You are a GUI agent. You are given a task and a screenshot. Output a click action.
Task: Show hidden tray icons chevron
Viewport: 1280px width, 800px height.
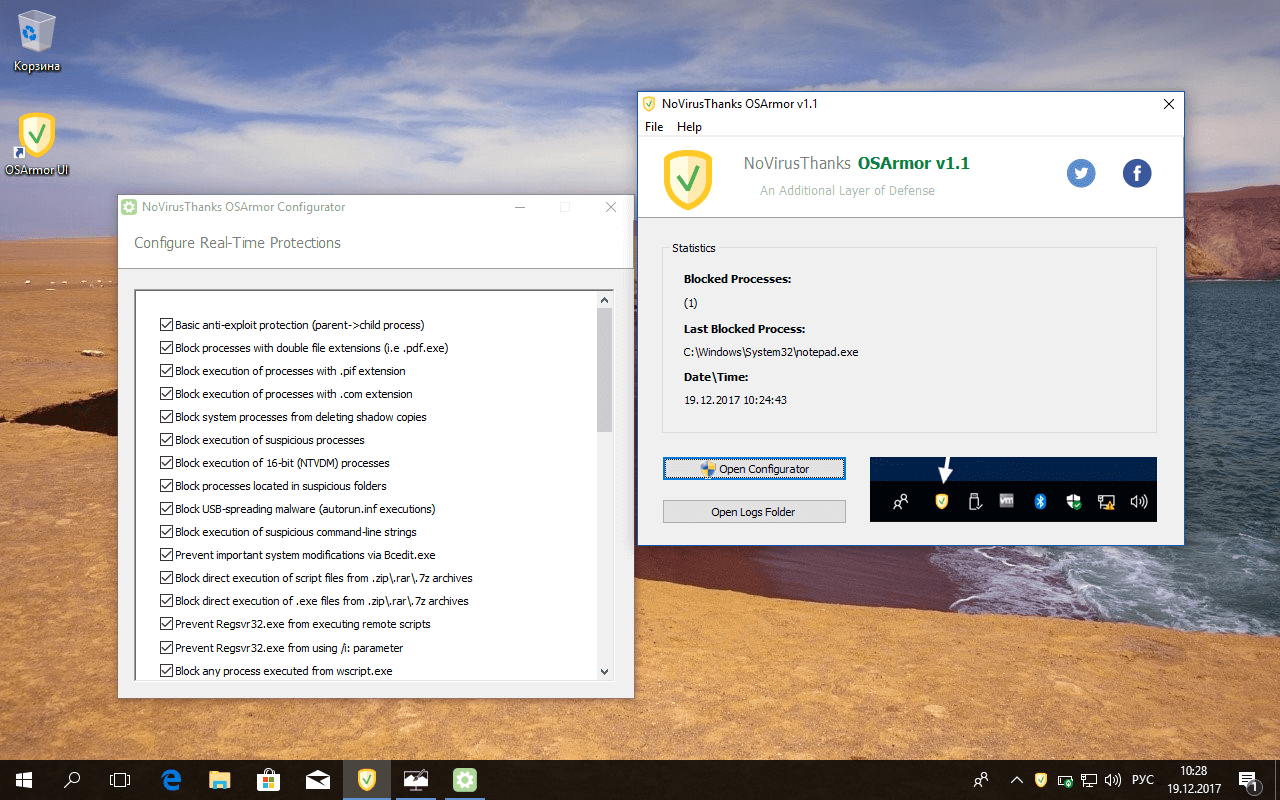(1017, 780)
